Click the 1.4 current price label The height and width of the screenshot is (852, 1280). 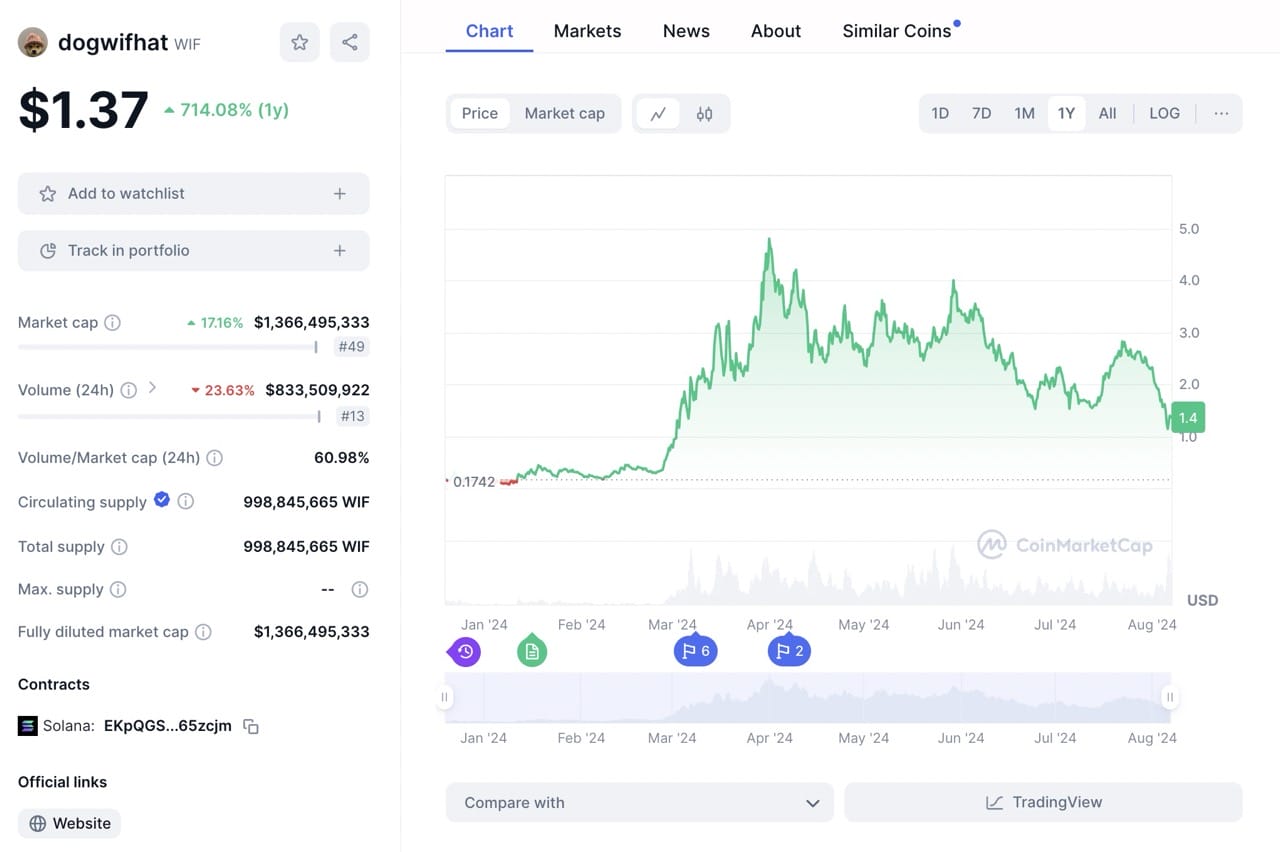pyautogui.click(x=1188, y=417)
